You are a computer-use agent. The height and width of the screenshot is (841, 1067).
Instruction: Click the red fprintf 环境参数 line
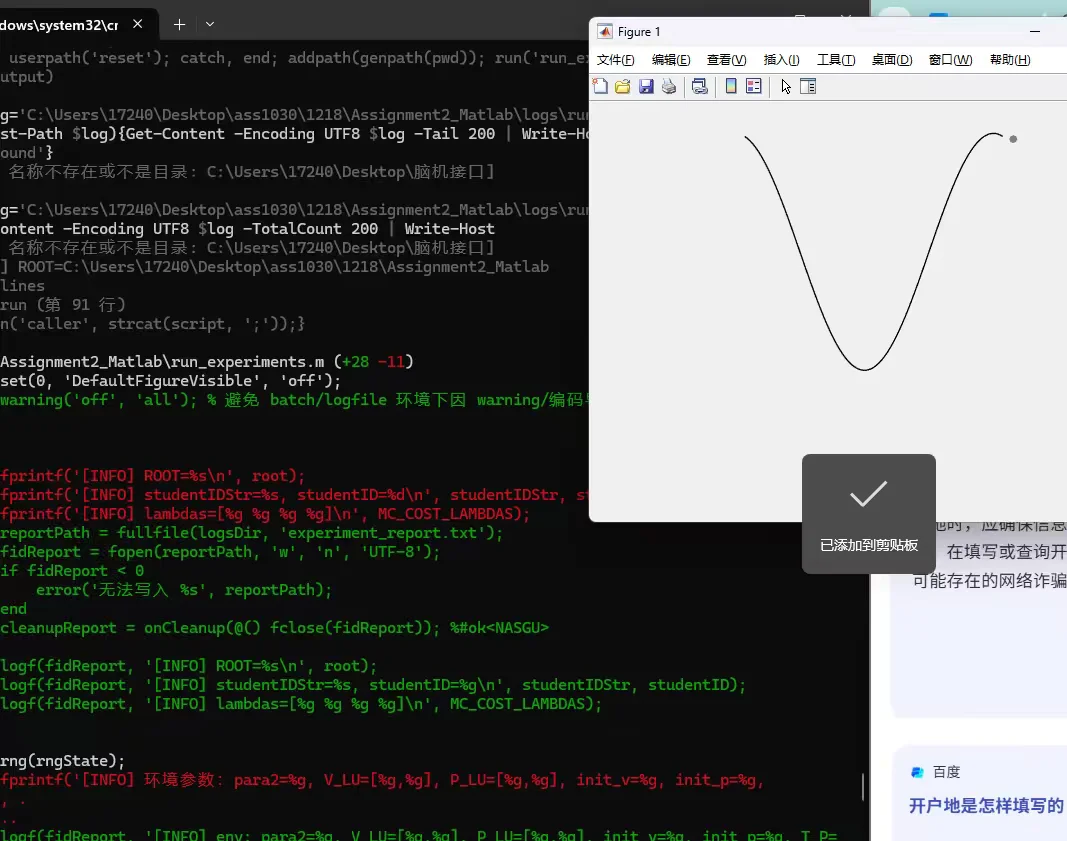click(382, 780)
